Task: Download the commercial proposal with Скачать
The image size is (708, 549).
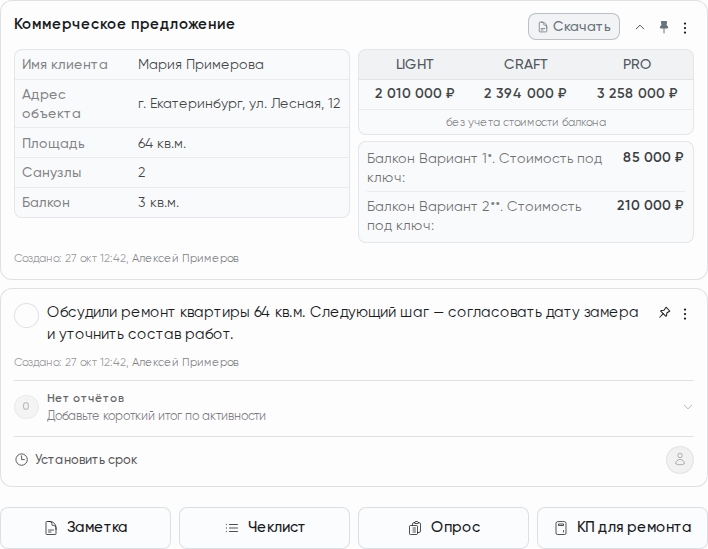Action: click(573, 27)
